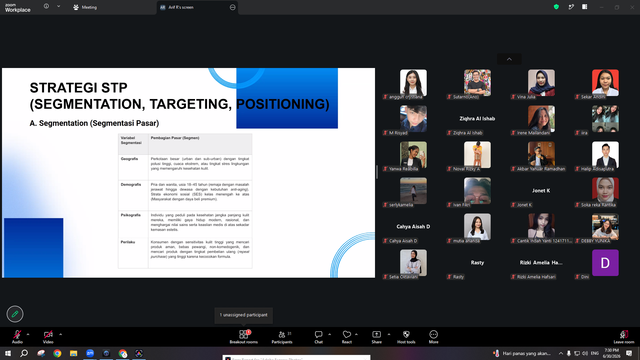Click ENG language indicator
640x360 pixels.
click(x=595, y=353)
